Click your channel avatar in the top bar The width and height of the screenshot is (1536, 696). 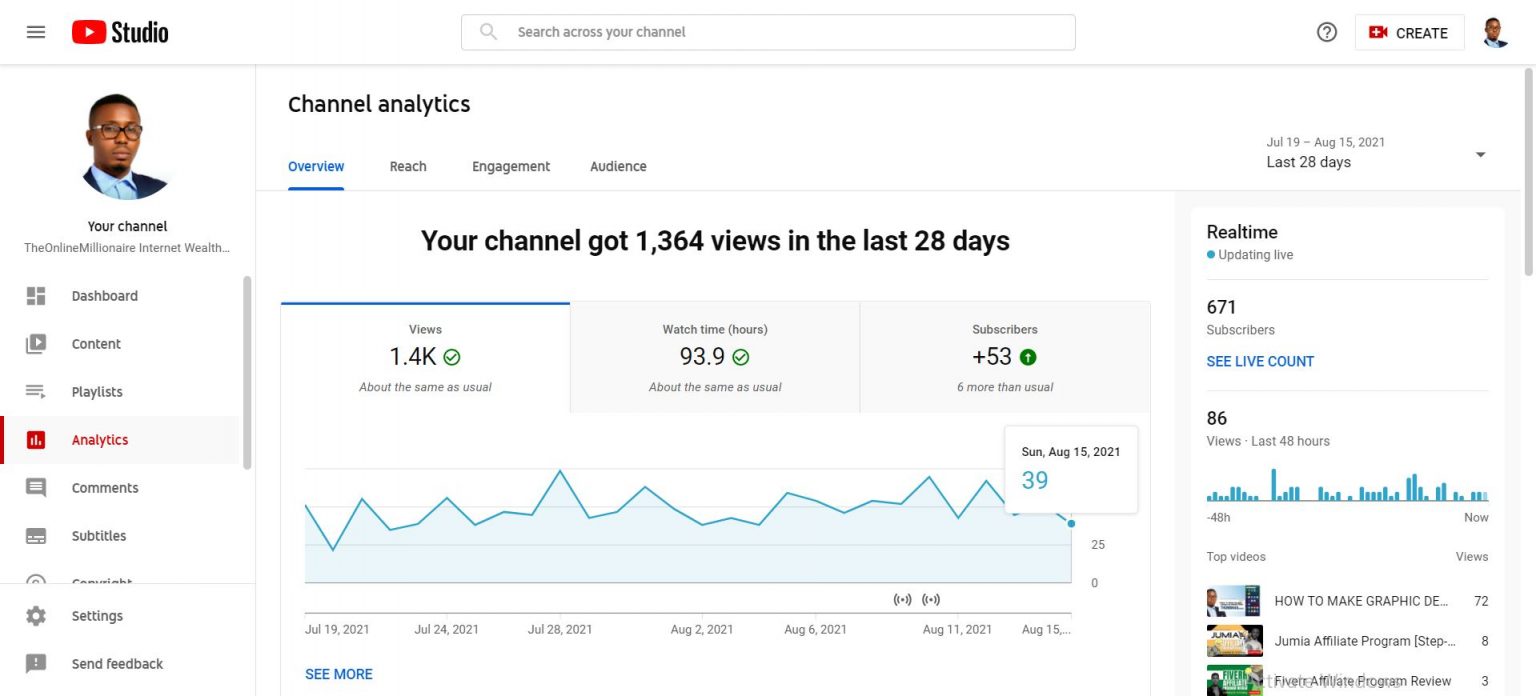click(x=1494, y=31)
